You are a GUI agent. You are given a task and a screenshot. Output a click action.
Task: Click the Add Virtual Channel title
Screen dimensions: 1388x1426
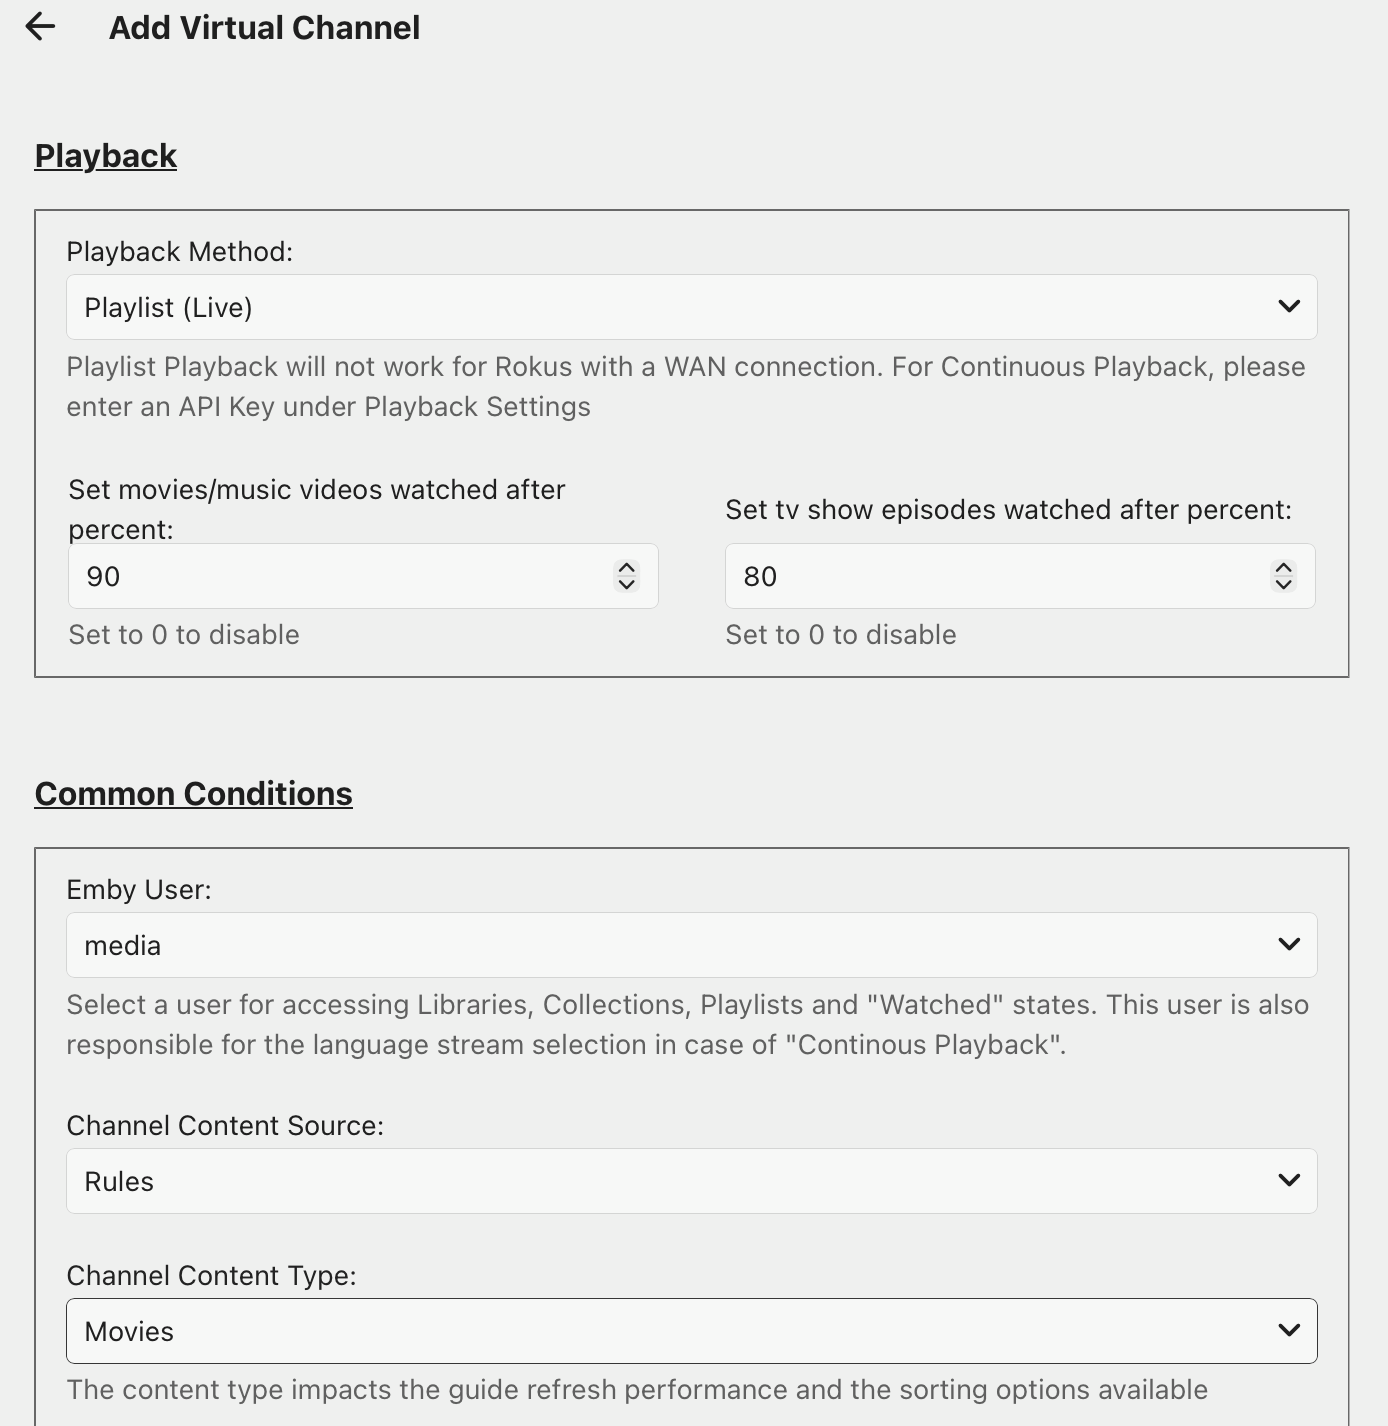pos(264,28)
